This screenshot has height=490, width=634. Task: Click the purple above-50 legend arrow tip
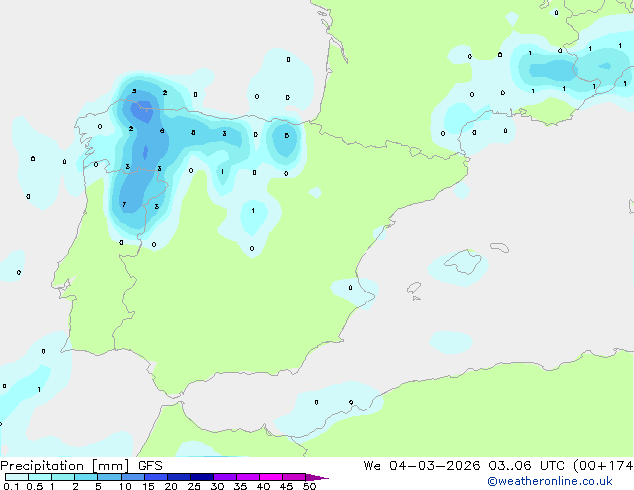[317, 477]
